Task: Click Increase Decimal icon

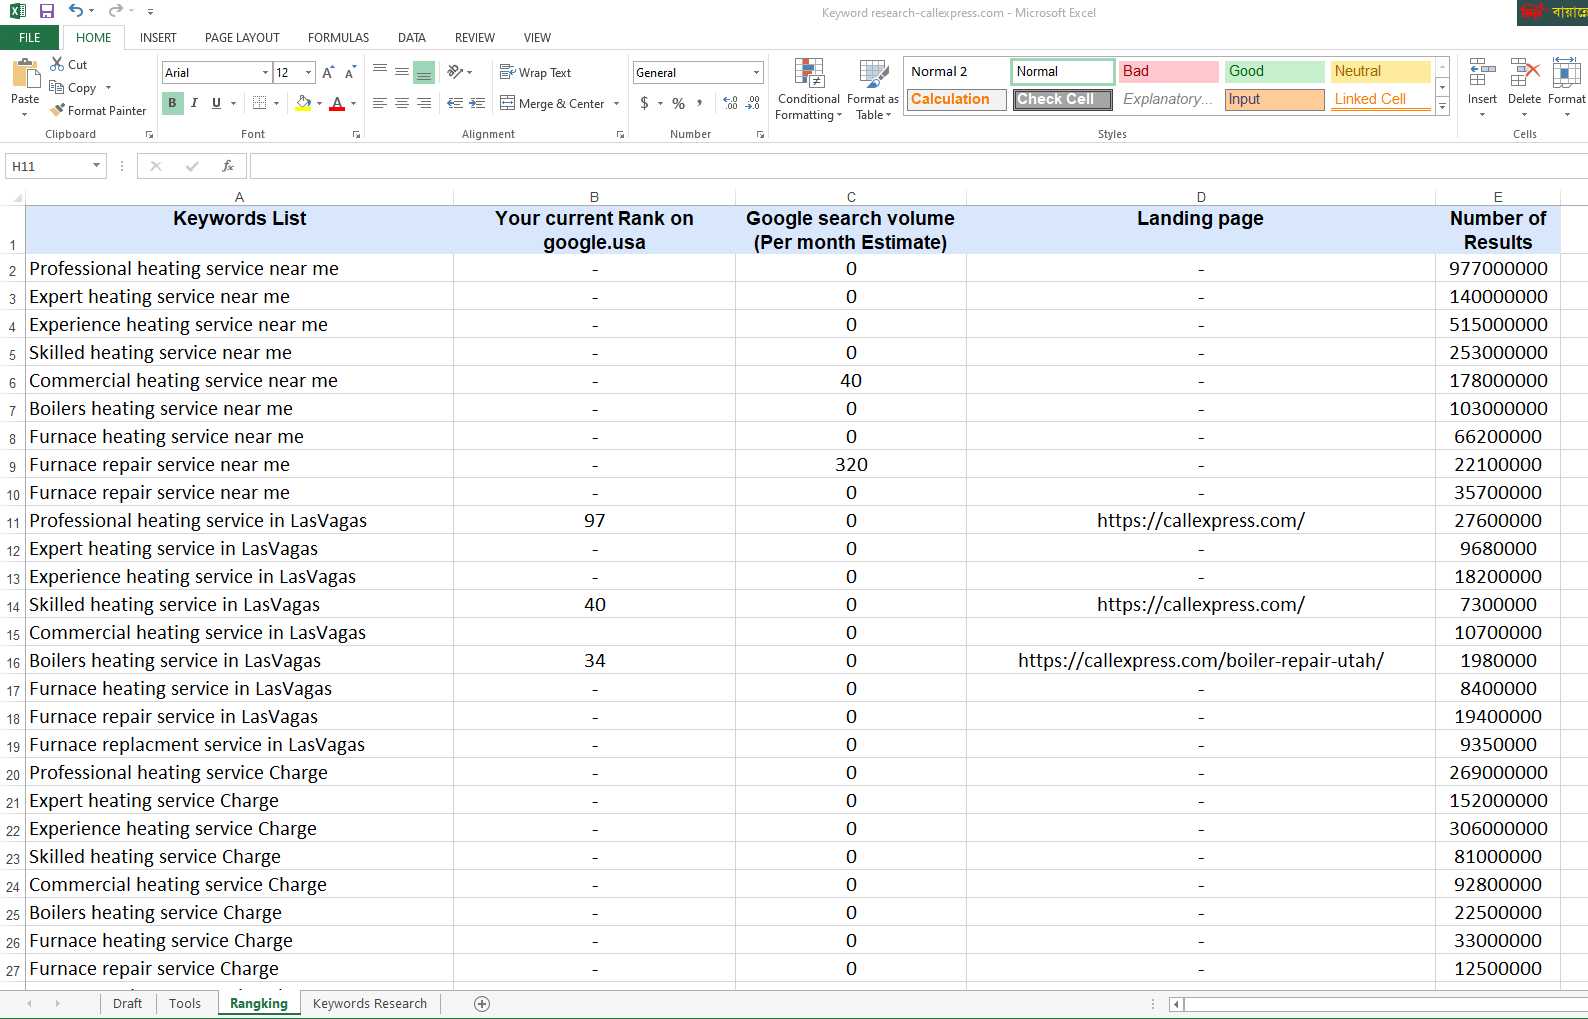Action: click(730, 103)
